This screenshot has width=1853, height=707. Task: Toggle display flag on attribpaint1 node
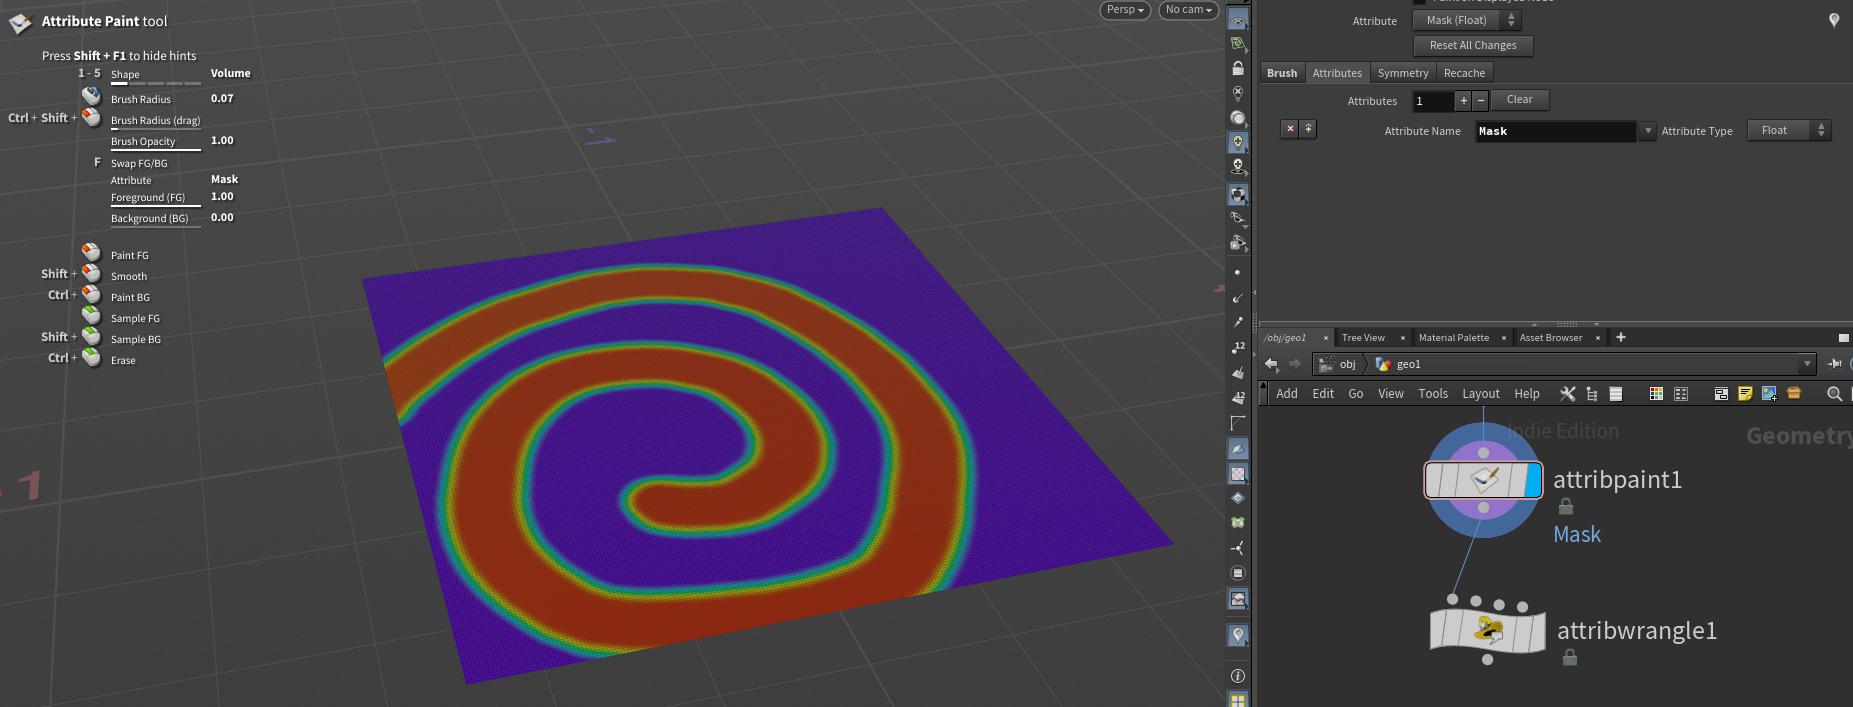tap(1532, 480)
